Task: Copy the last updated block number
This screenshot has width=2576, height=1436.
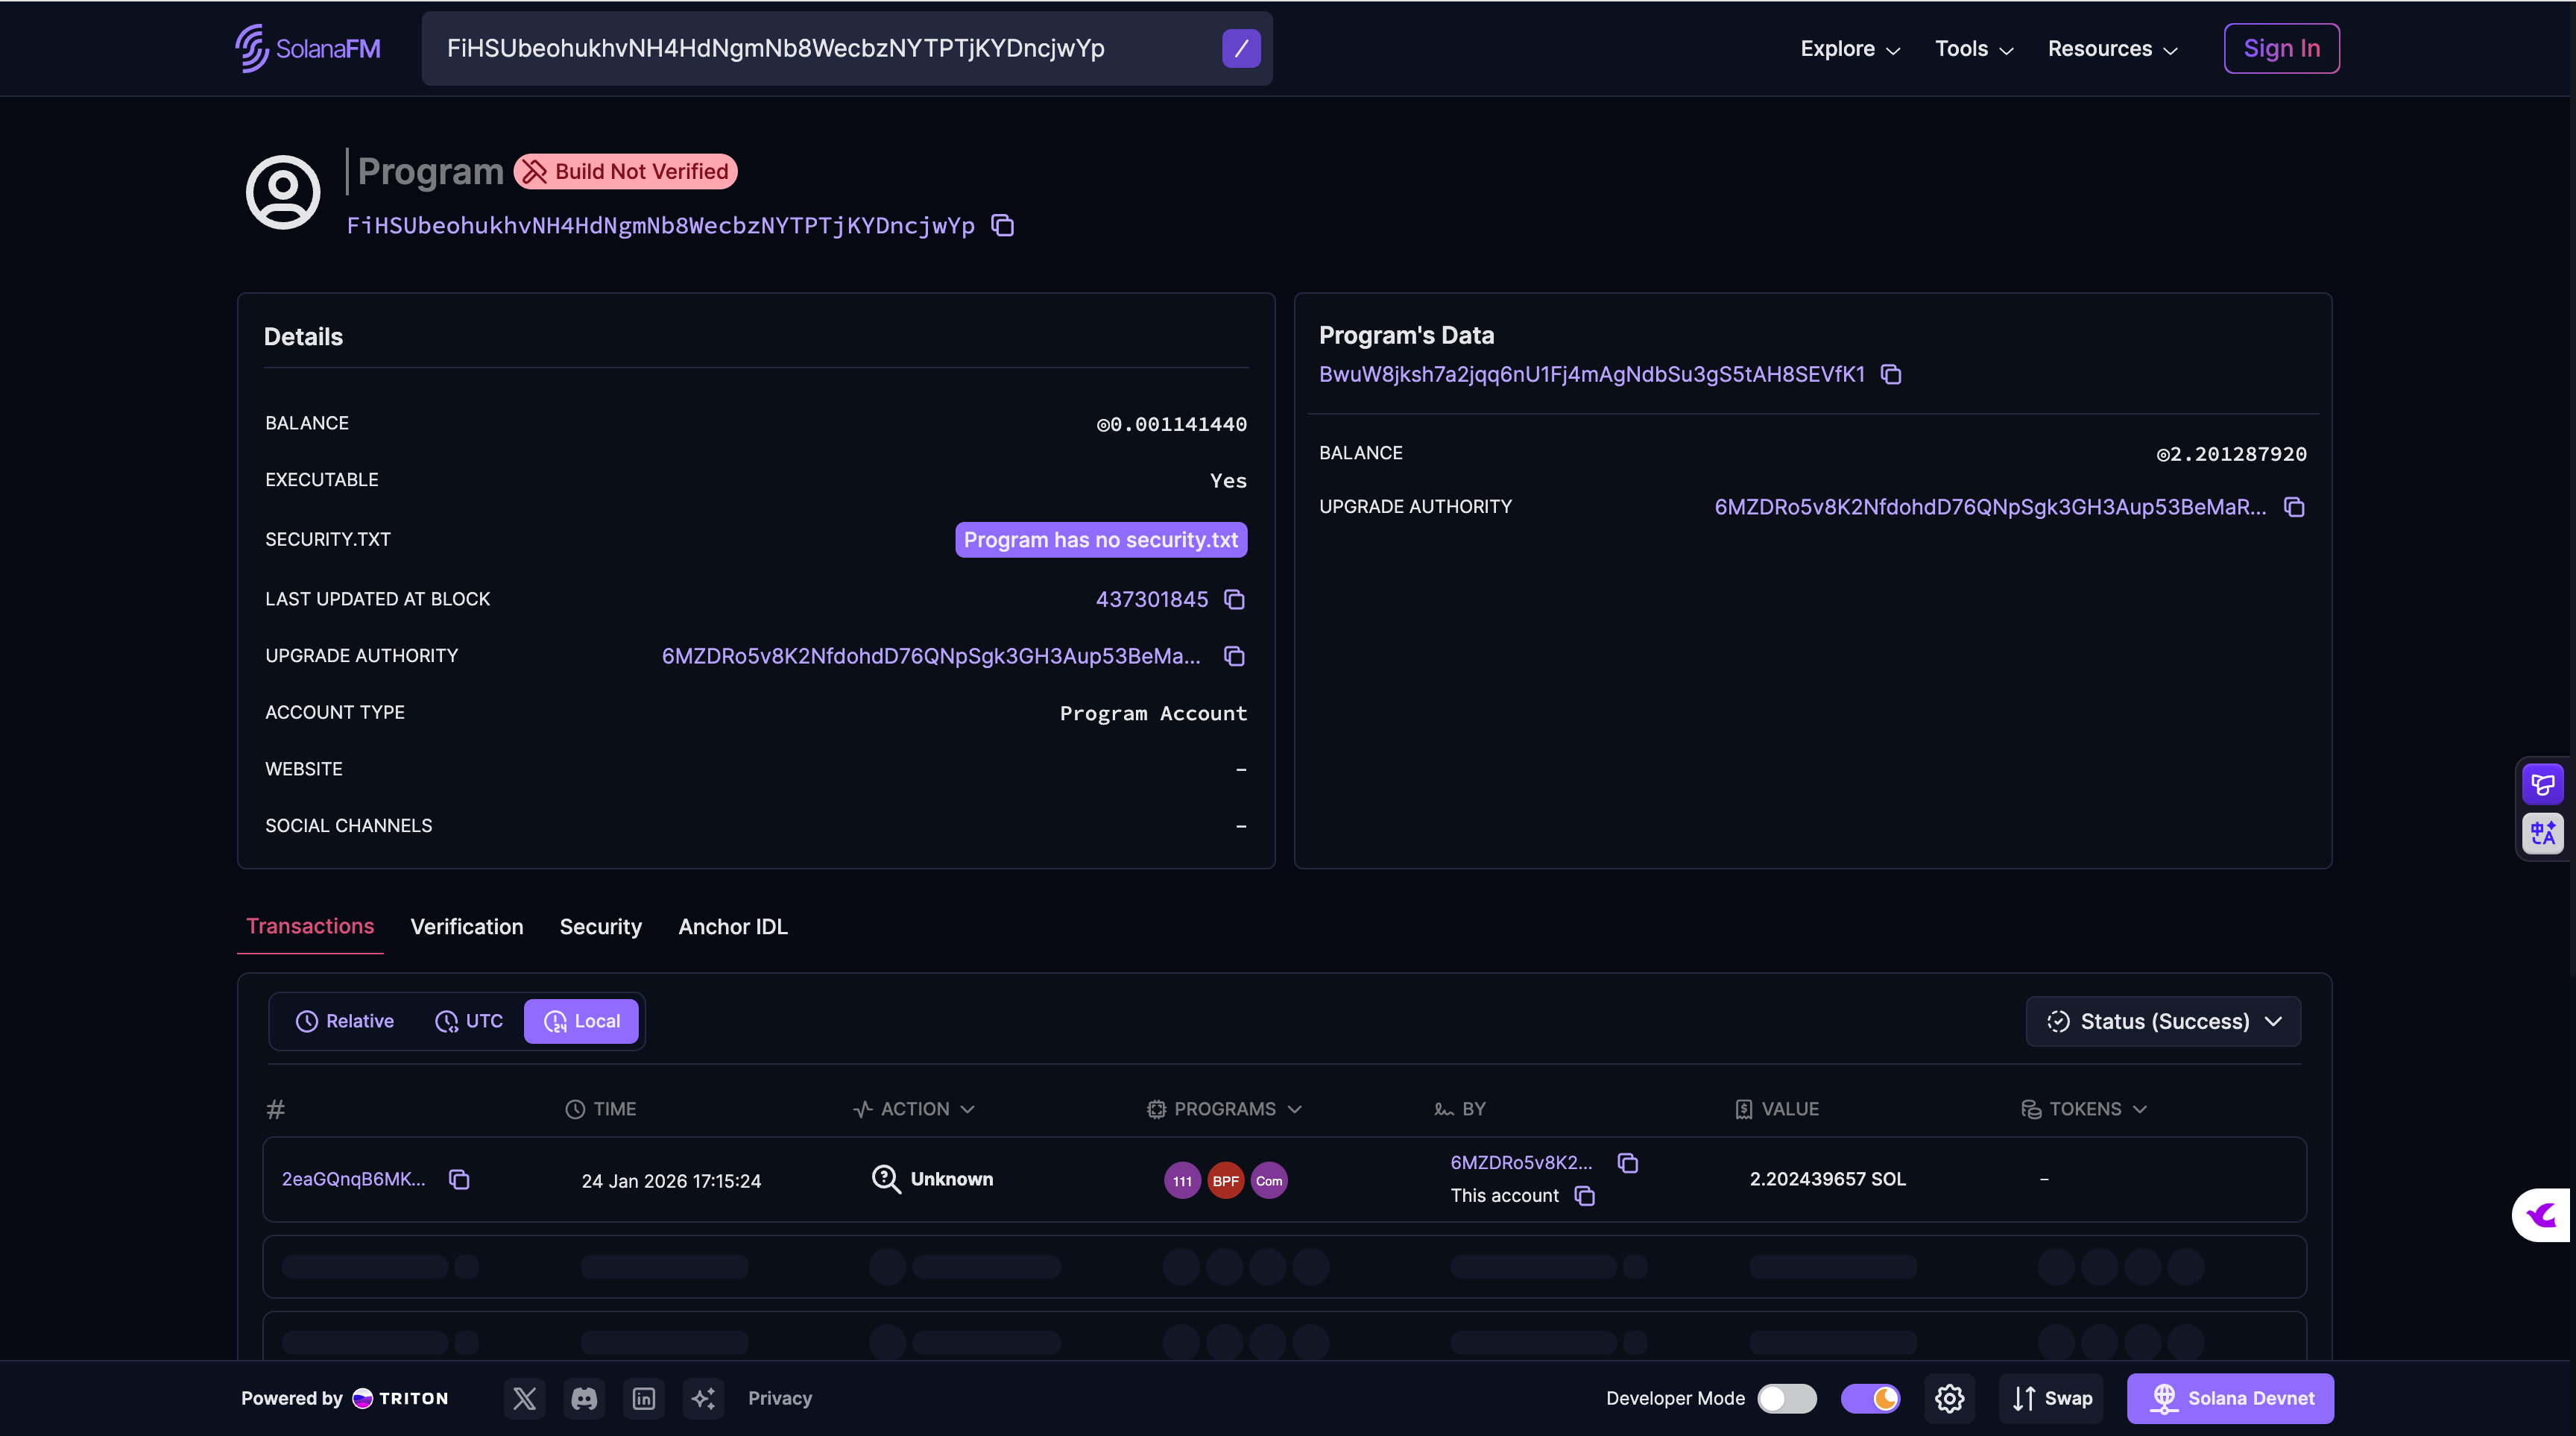Action: click(1234, 599)
